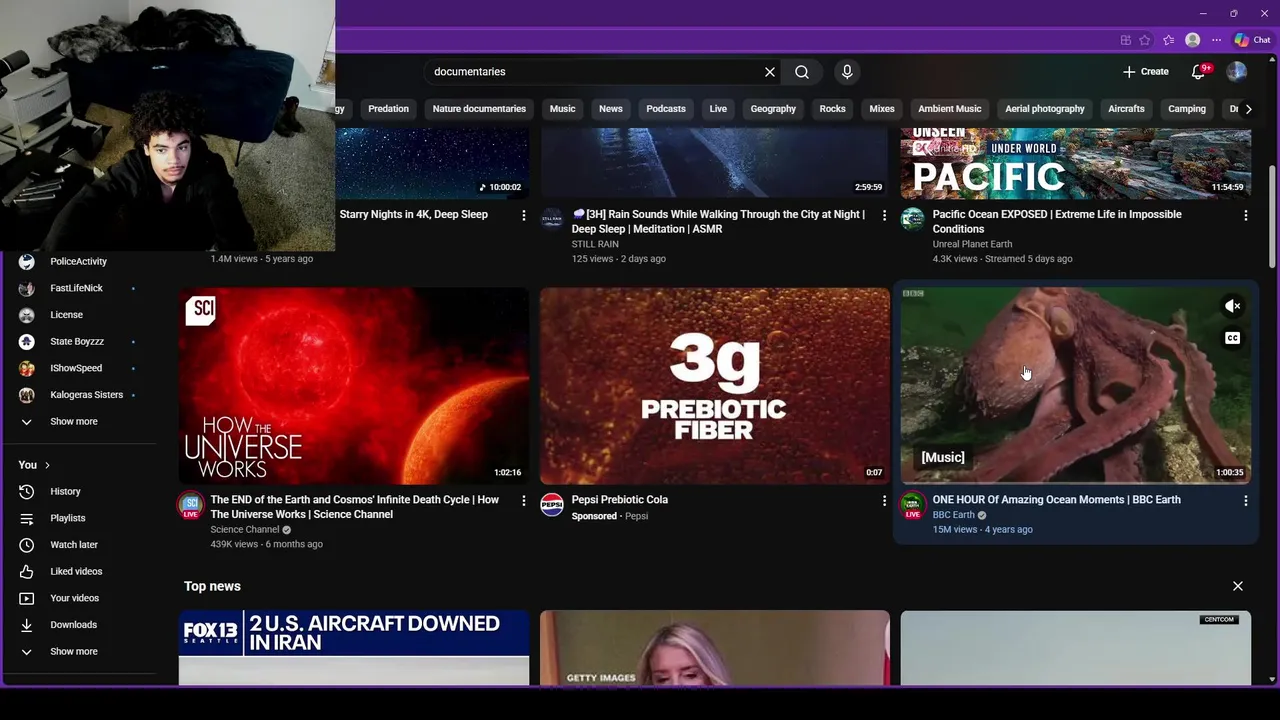Select the Mixes filter chip
Screen dimensions: 1280x720
882,109
